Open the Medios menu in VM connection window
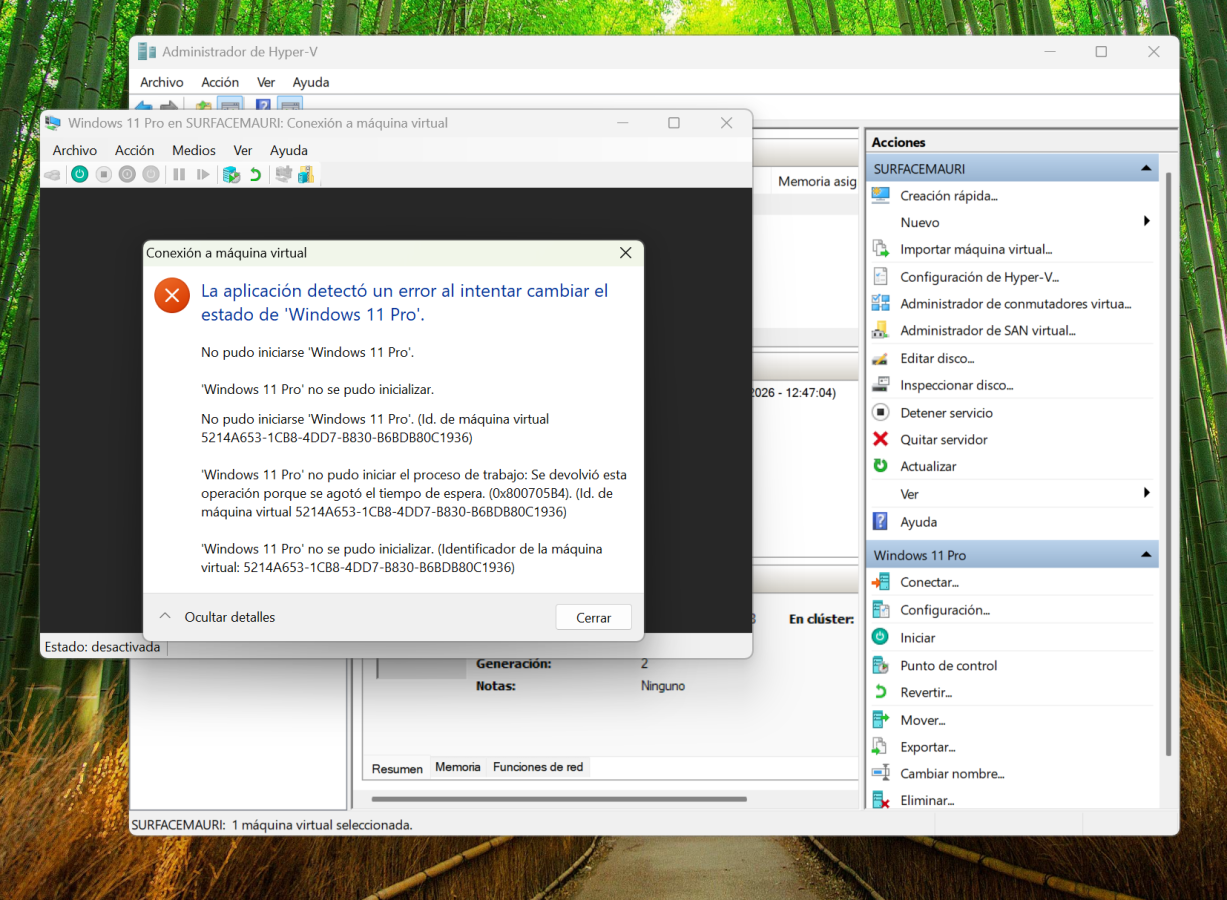 [193, 150]
